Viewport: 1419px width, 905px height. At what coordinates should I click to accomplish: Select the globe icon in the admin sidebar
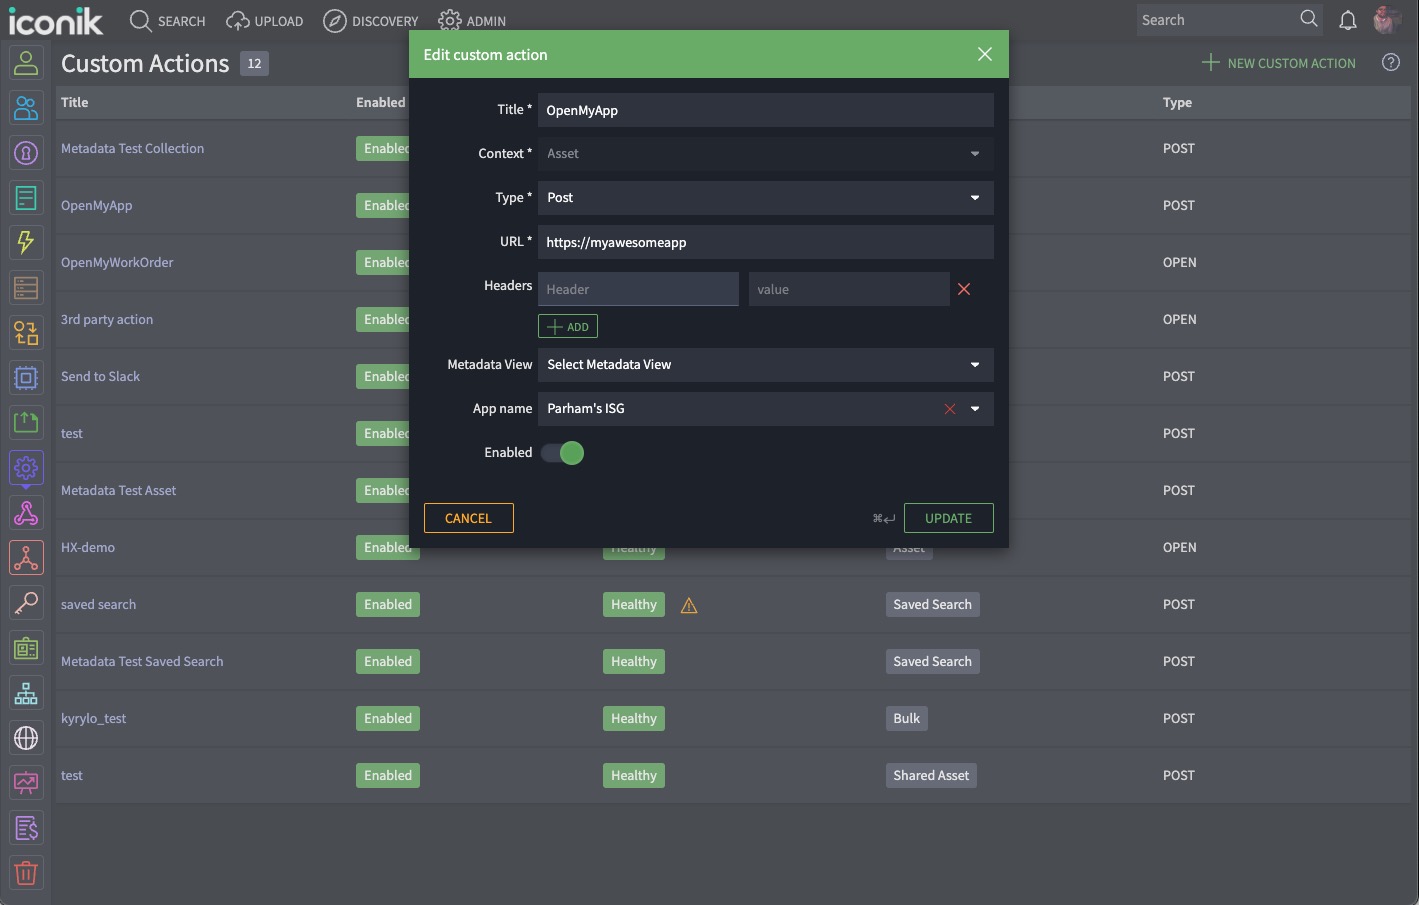[x=26, y=738]
